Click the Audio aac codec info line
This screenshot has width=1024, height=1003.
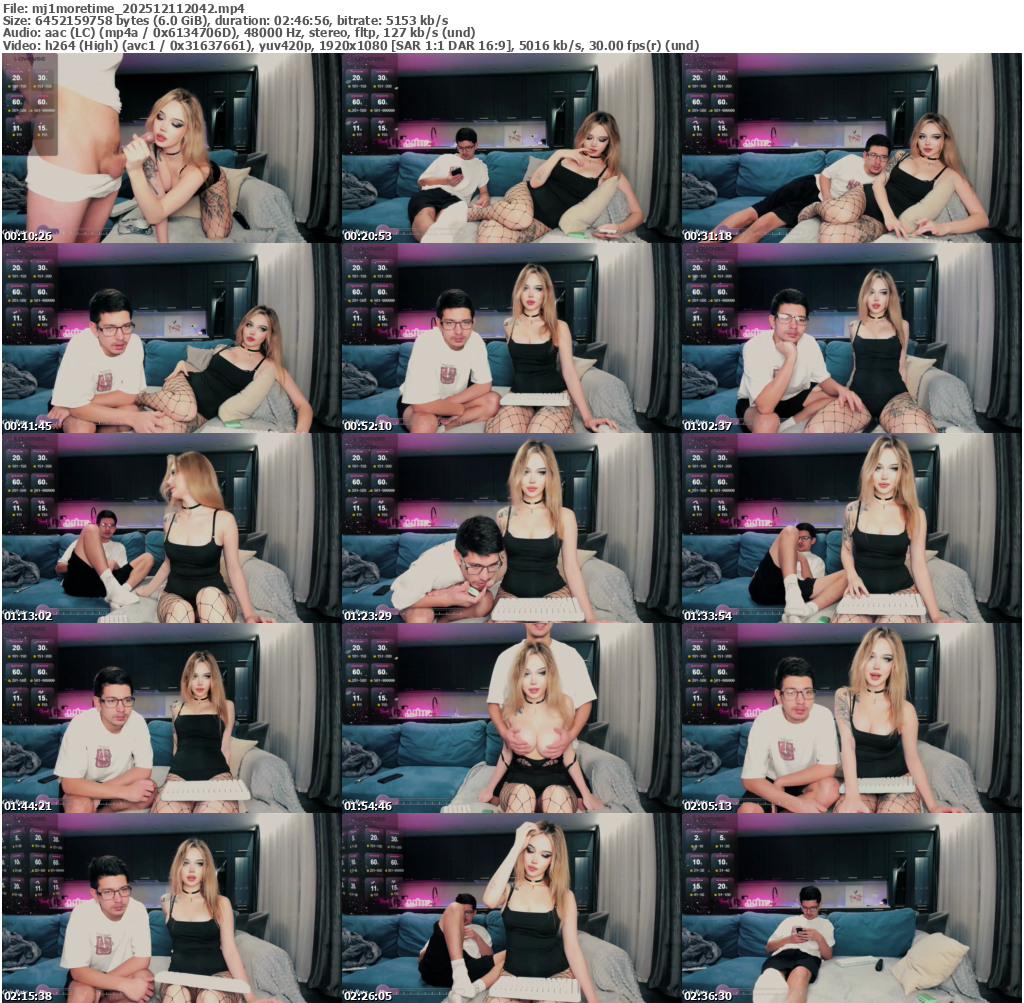point(239,33)
